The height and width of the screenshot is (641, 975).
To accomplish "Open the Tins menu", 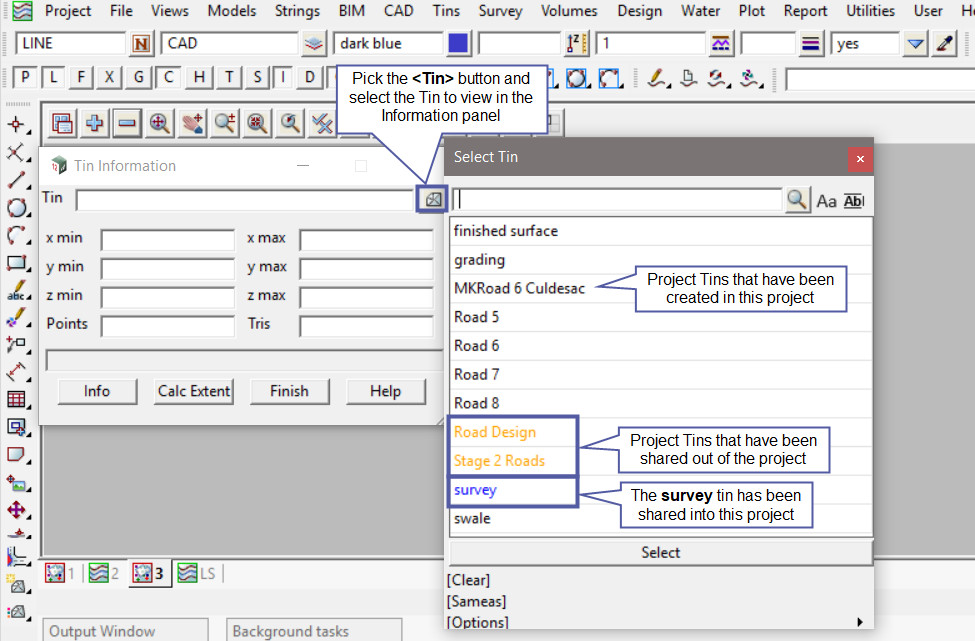I will [x=446, y=11].
